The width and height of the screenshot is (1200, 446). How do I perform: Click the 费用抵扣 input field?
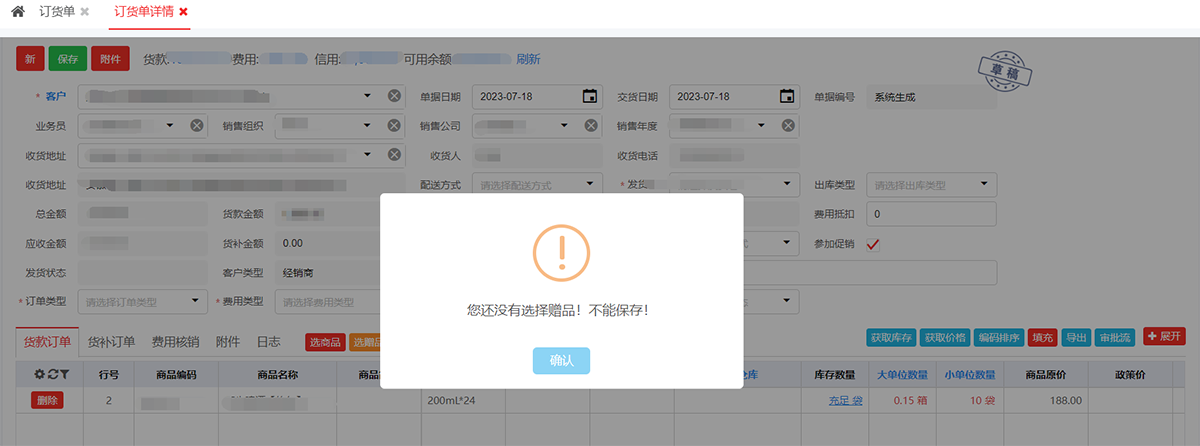click(931, 214)
